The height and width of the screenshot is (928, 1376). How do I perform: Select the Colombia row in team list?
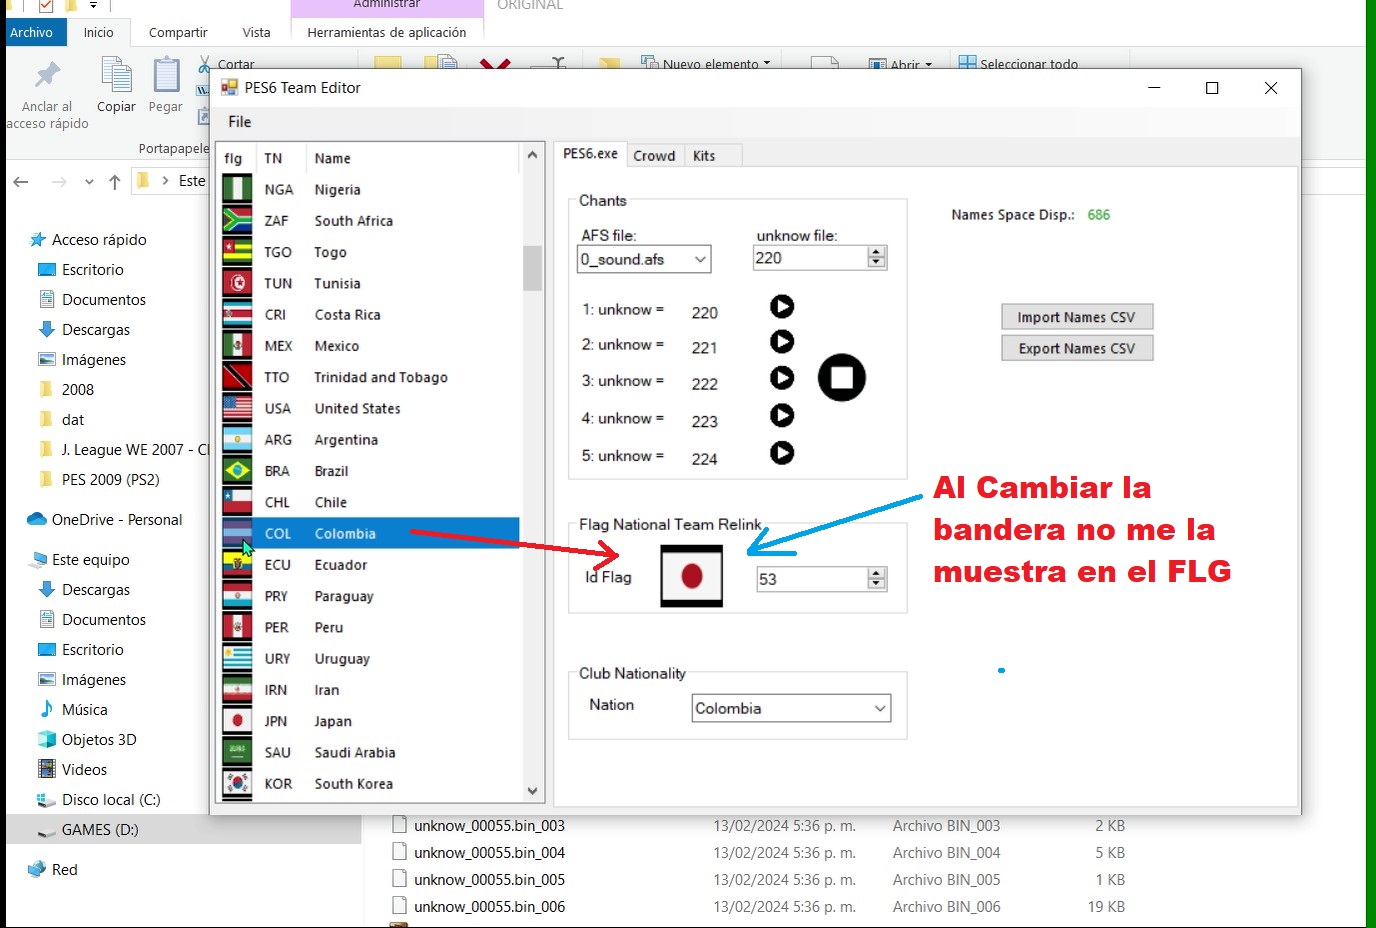coord(370,533)
